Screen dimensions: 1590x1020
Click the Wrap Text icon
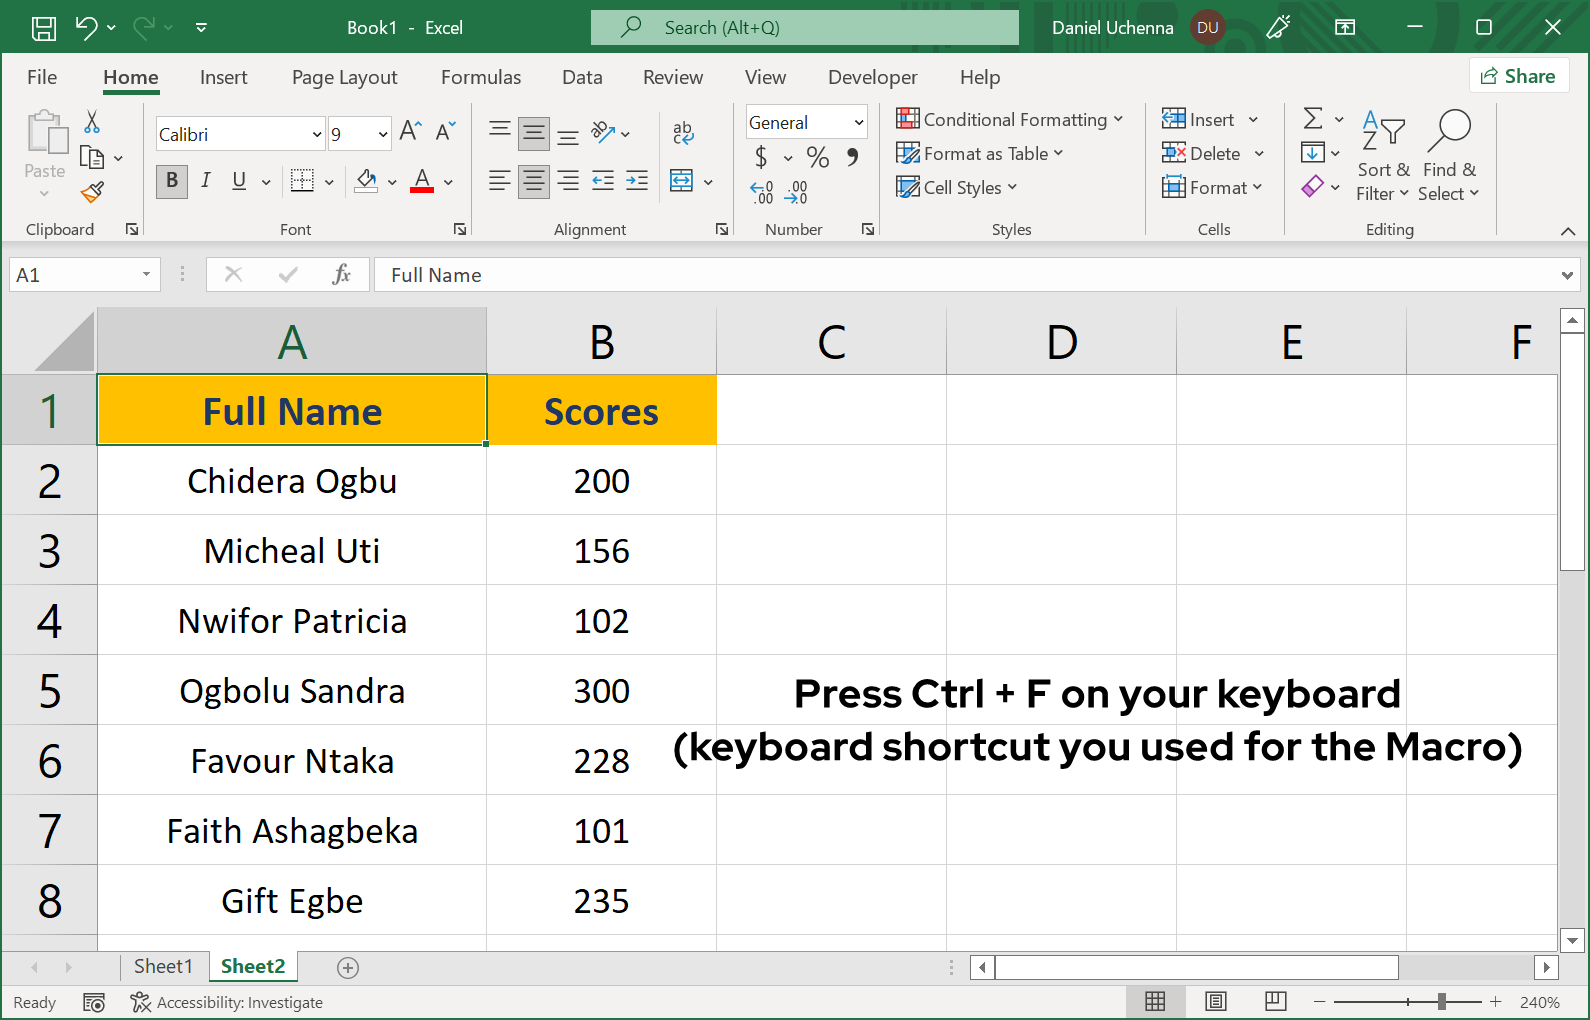(683, 132)
